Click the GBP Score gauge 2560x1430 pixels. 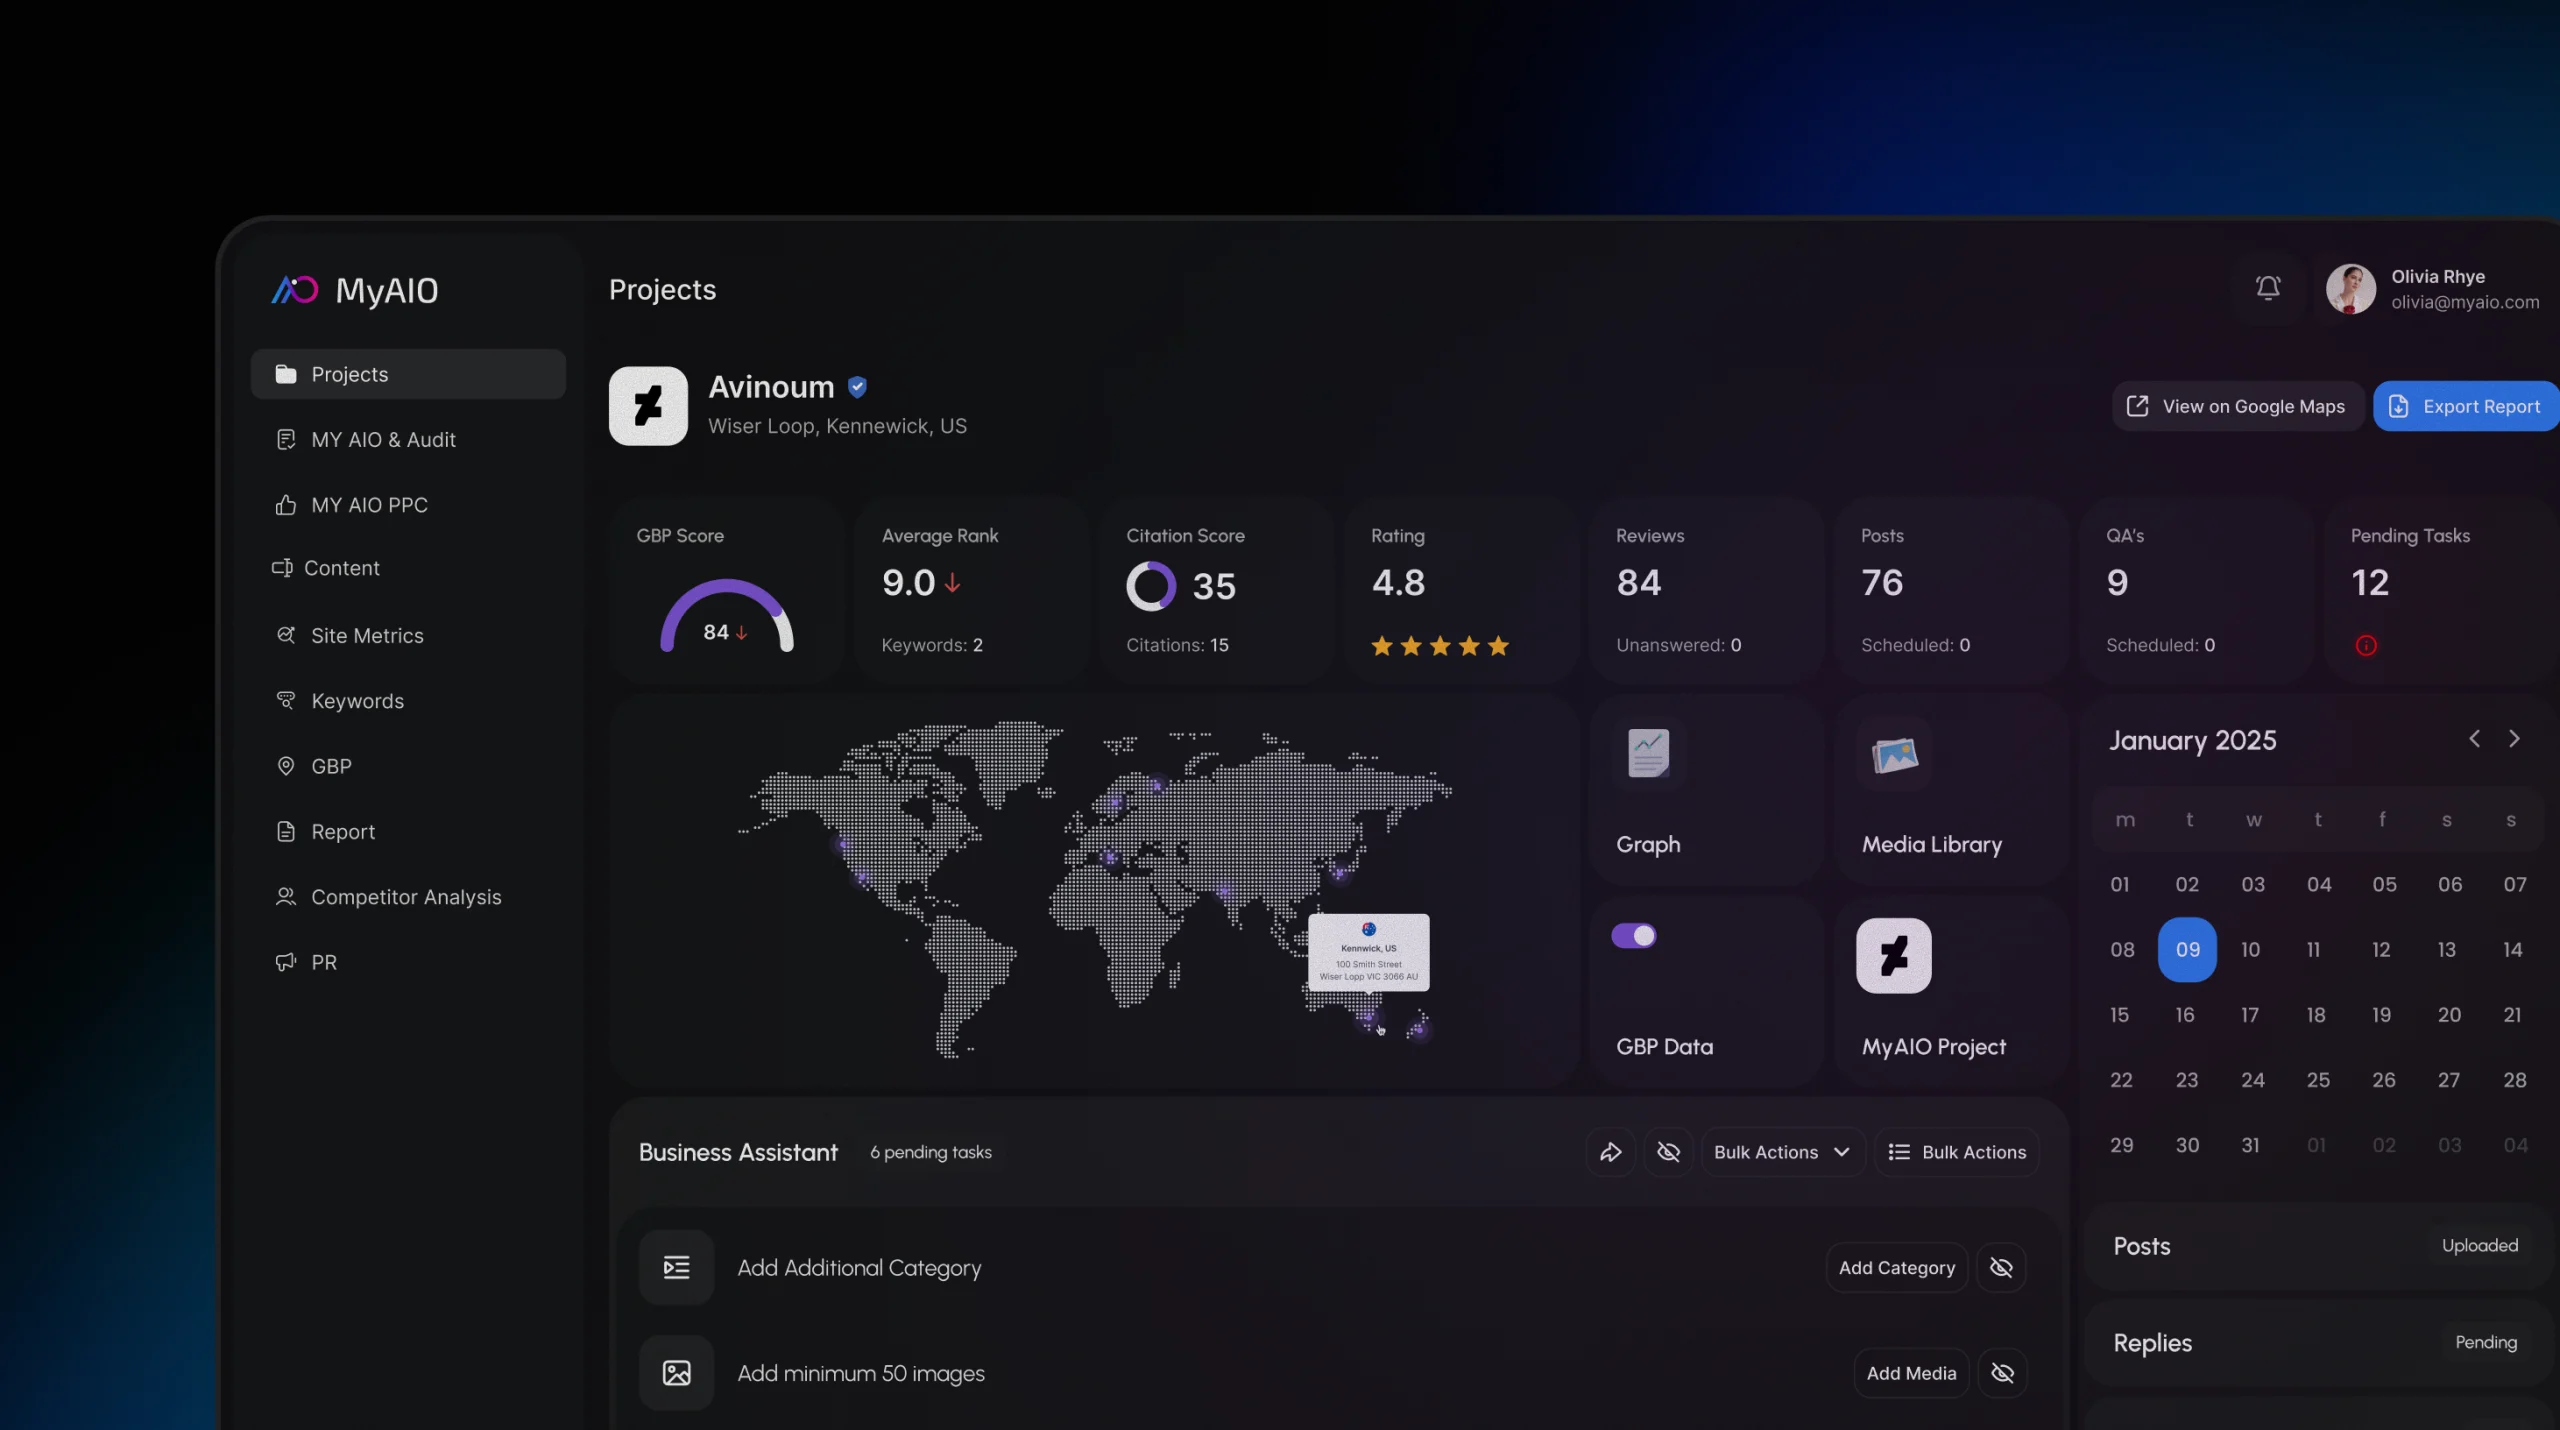pos(727,615)
